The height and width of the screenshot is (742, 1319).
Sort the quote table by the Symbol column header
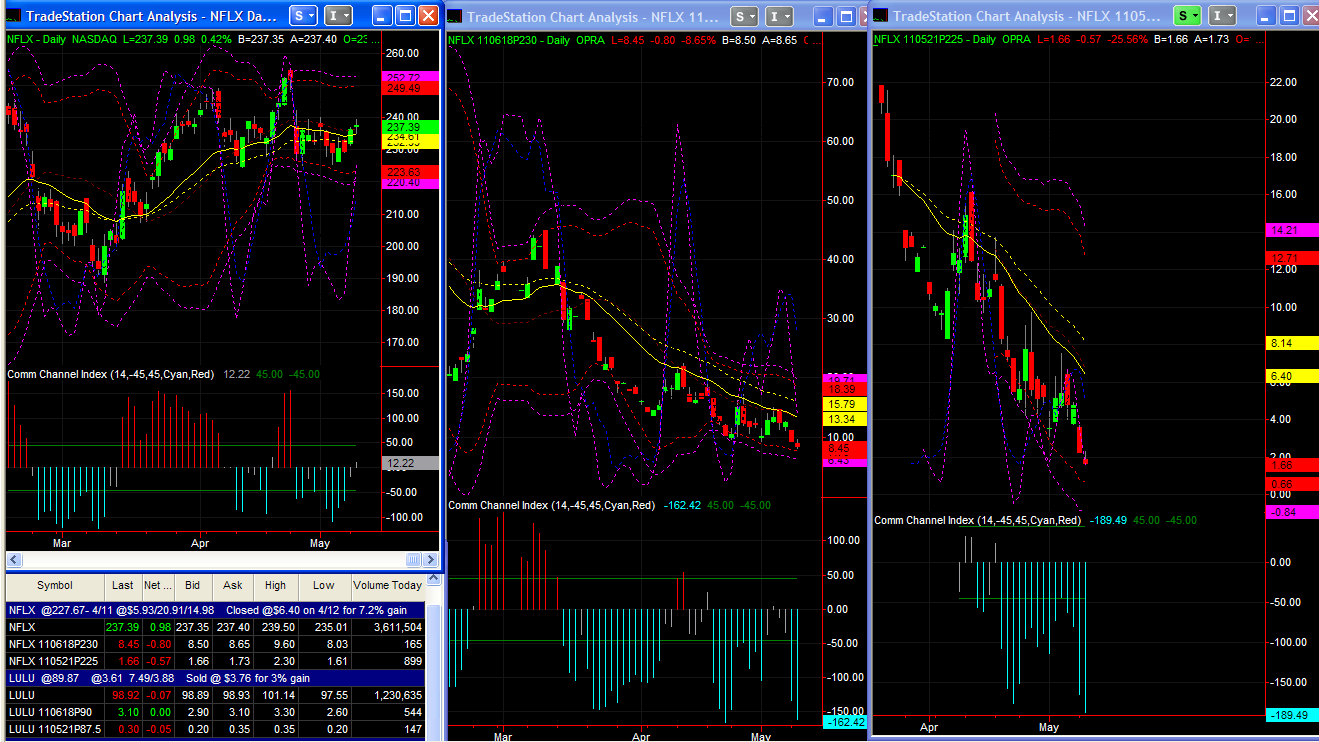(x=55, y=585)
